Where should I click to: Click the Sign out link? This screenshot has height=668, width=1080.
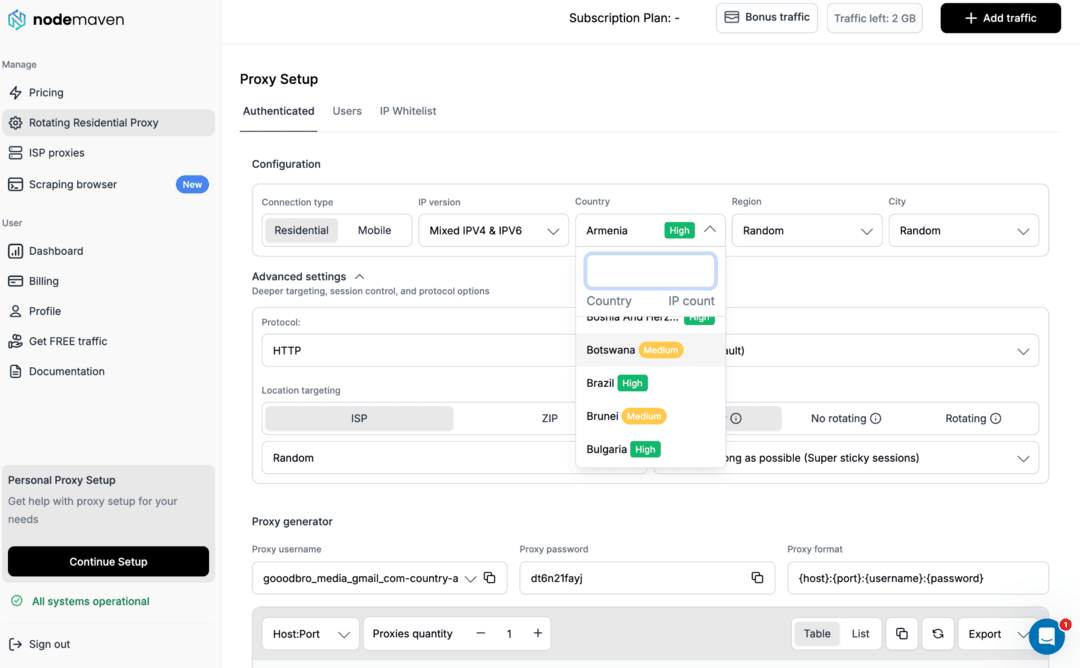click(49, 644)
